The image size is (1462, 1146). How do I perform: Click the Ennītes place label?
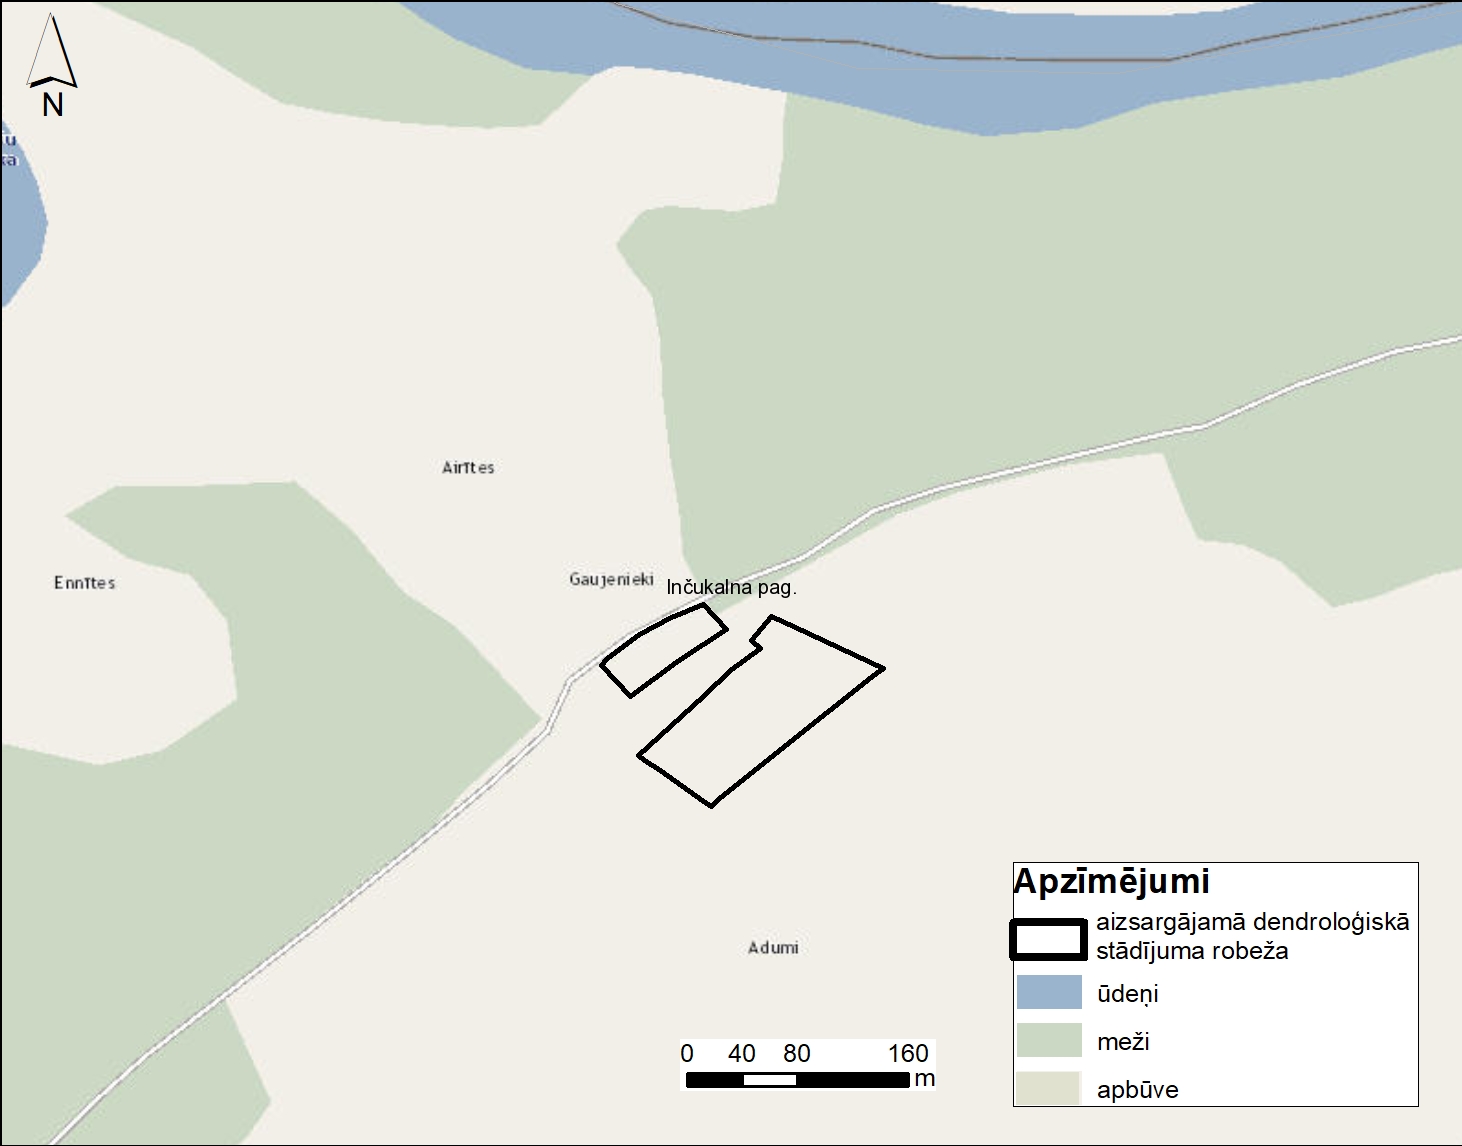coord(85,582)
